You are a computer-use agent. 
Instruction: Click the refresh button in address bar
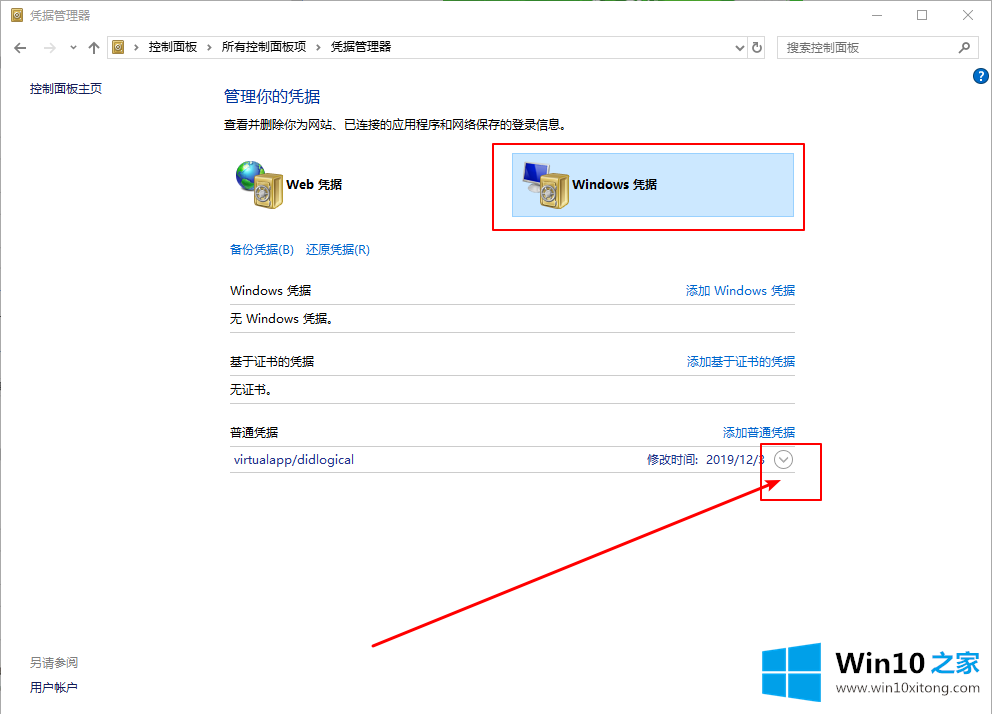pyautogui.click(x=757, y=47)
